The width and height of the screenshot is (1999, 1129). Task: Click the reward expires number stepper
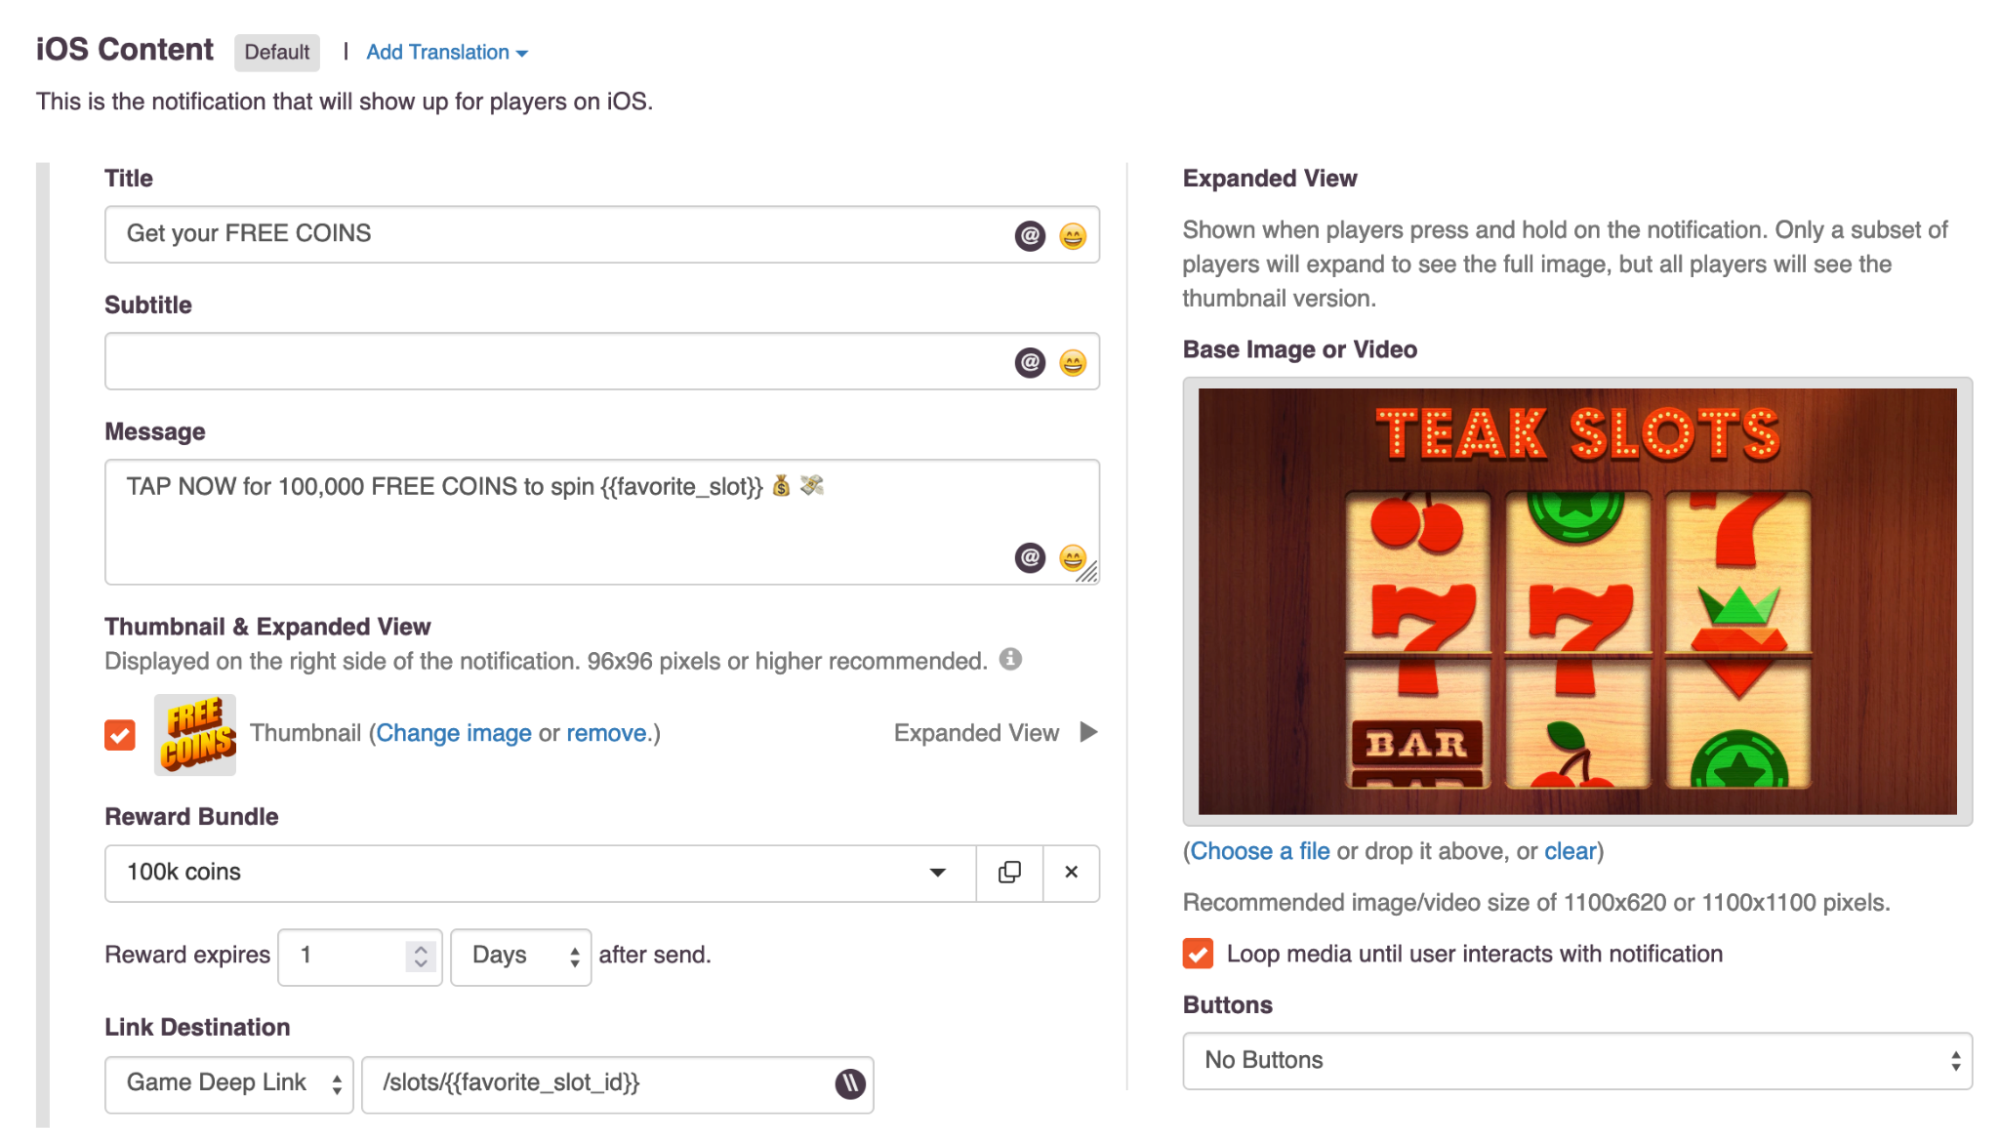tap(421, 956)
